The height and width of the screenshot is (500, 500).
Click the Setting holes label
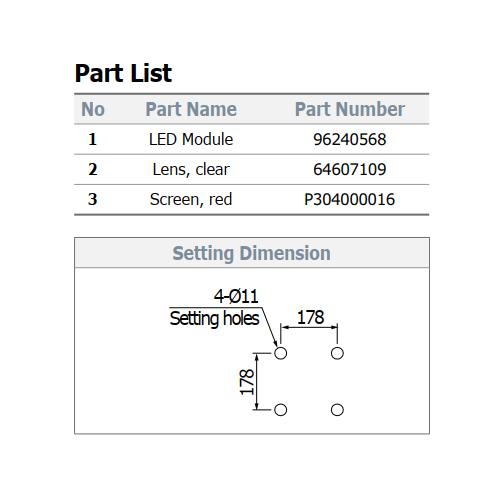(x=214, y=318)
